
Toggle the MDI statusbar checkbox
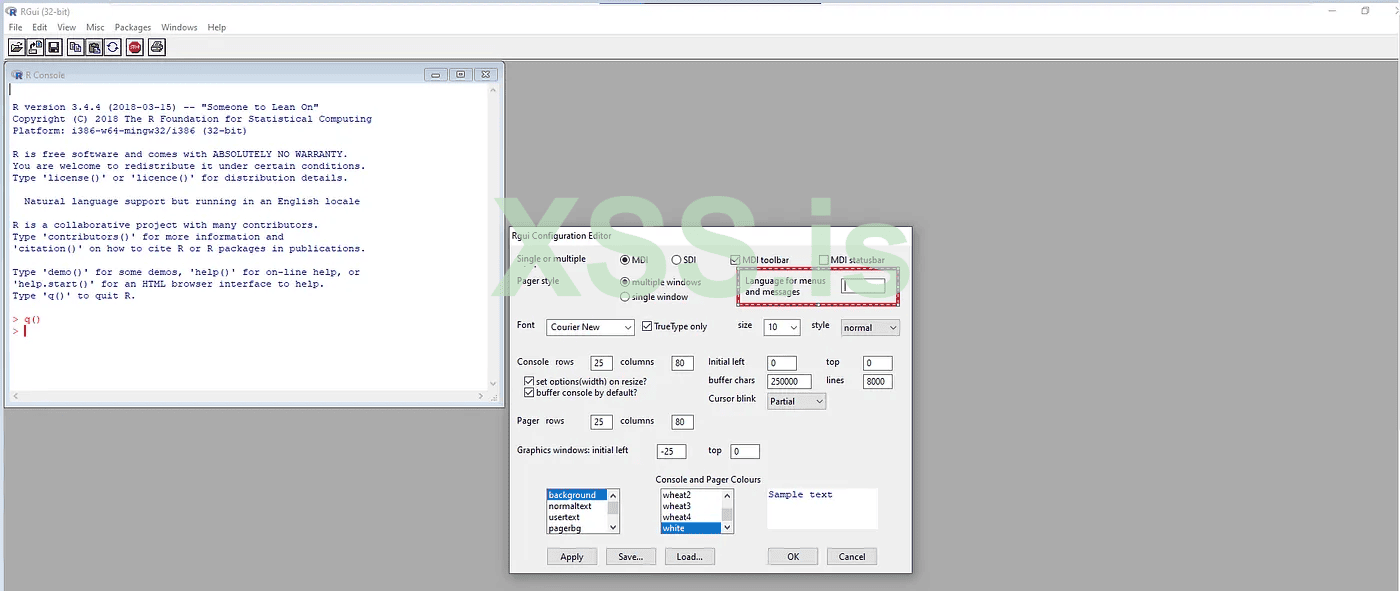823,260
